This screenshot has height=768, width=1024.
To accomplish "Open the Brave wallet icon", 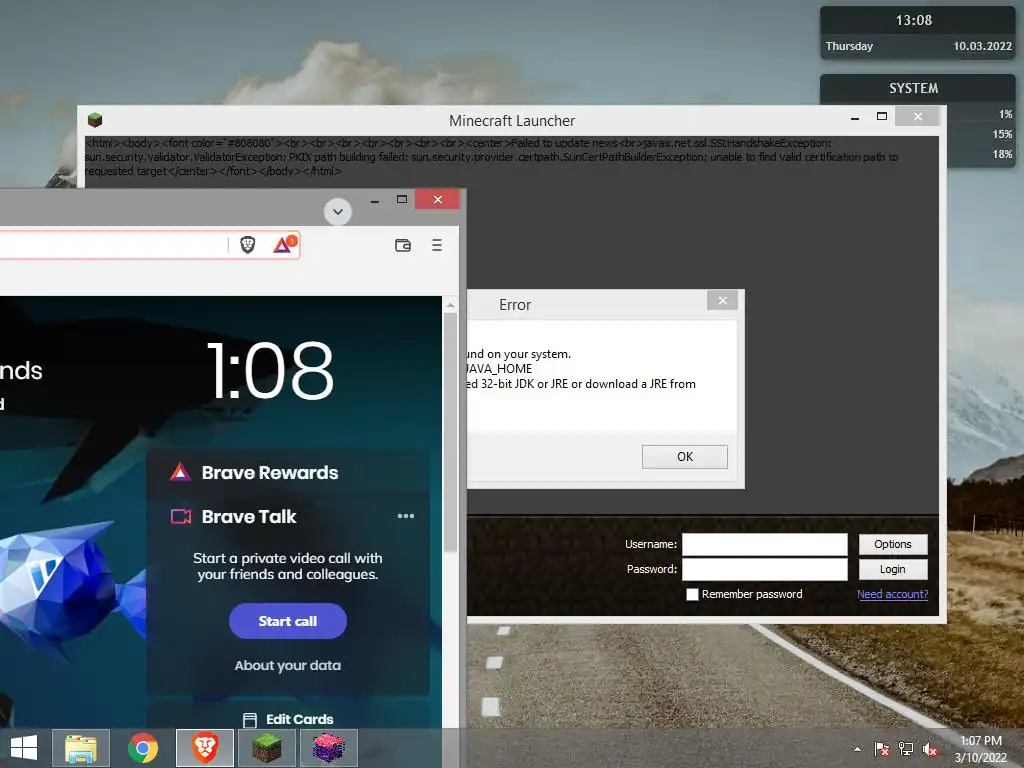I will (403, 245).
